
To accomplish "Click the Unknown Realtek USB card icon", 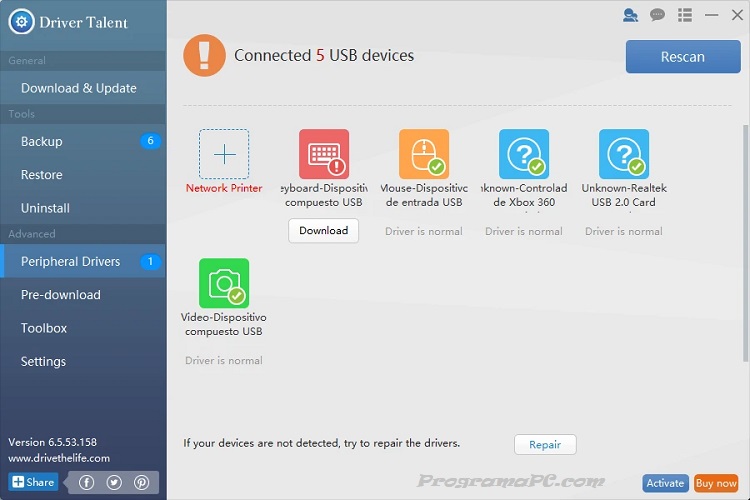I will (624, 154).
